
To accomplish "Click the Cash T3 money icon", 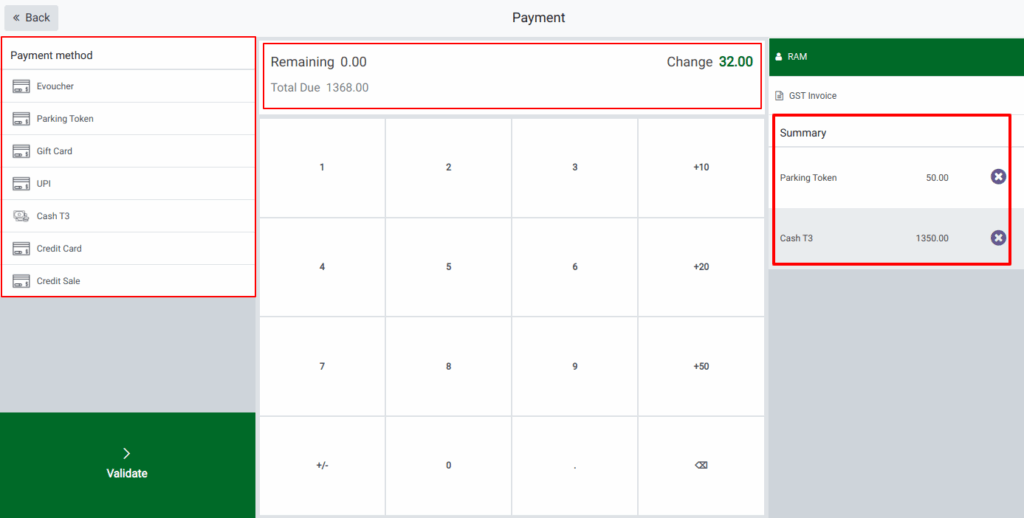I will pos(21,216).
